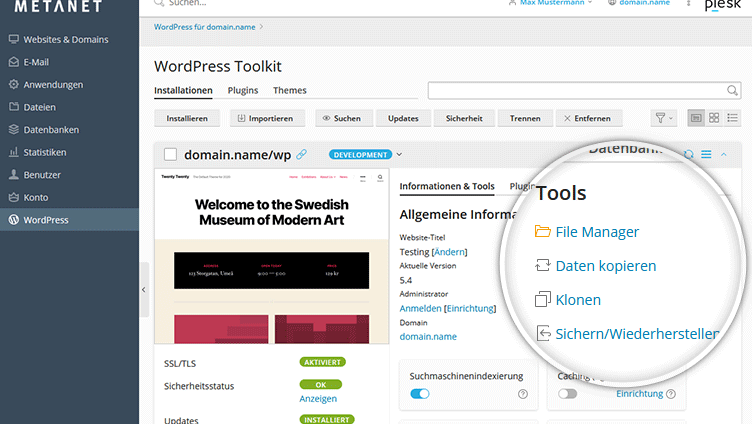Click the Klonen copy icon
This screenshot has height=424, width=752.
click(542, 299)
